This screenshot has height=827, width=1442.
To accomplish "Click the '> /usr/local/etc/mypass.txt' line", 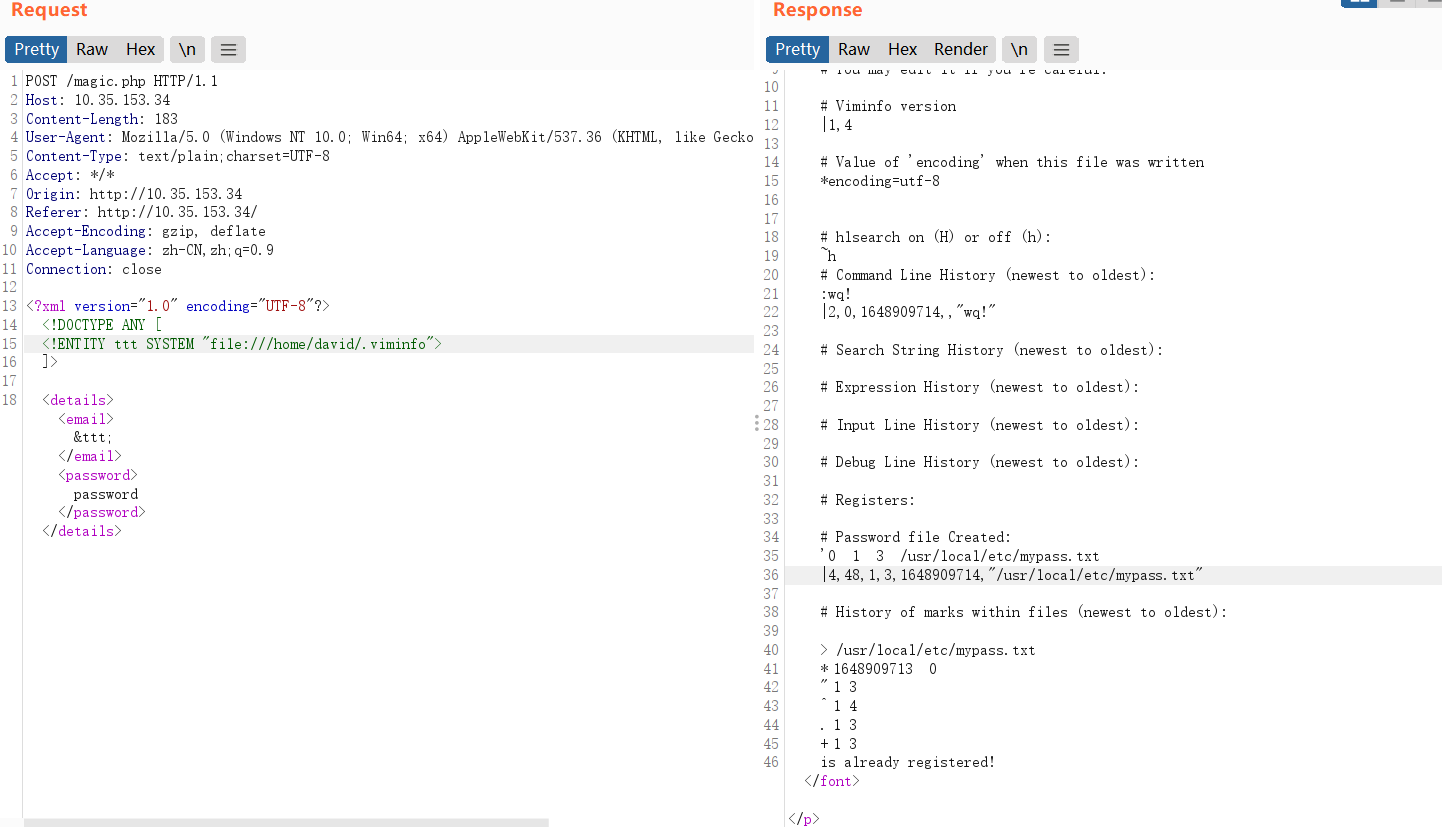I will [929, 650].
